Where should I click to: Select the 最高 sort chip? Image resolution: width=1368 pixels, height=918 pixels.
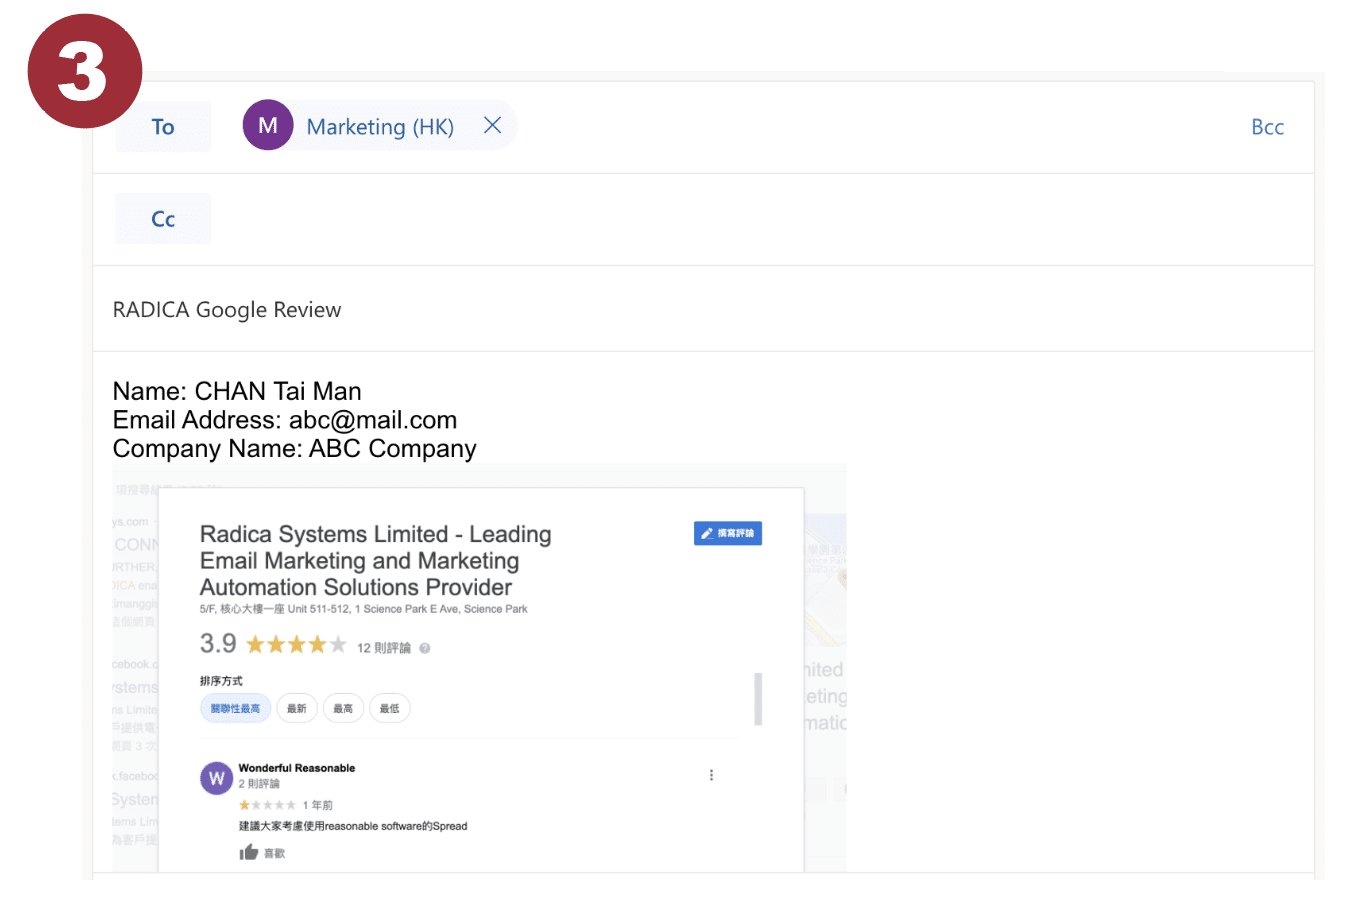343,708
